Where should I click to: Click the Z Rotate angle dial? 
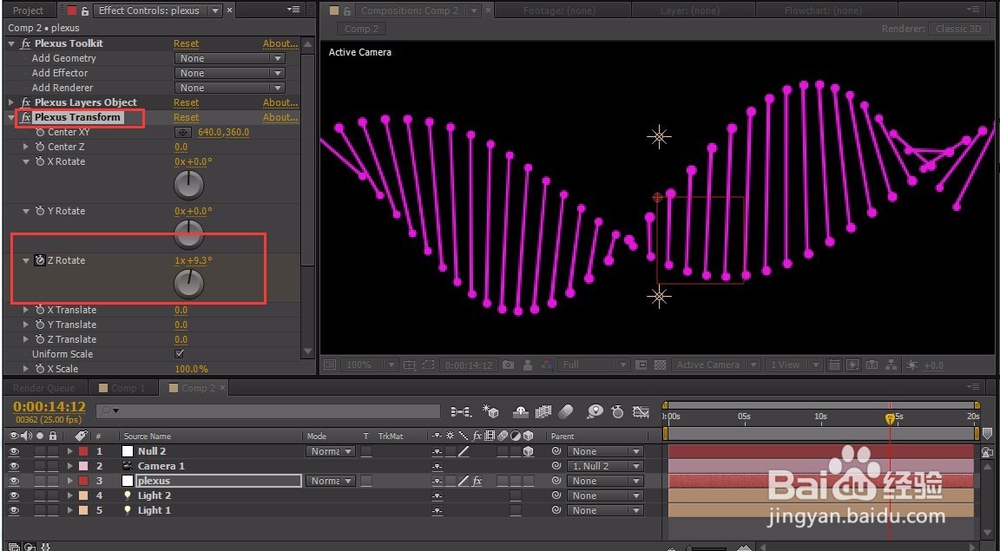click(189, 284)
